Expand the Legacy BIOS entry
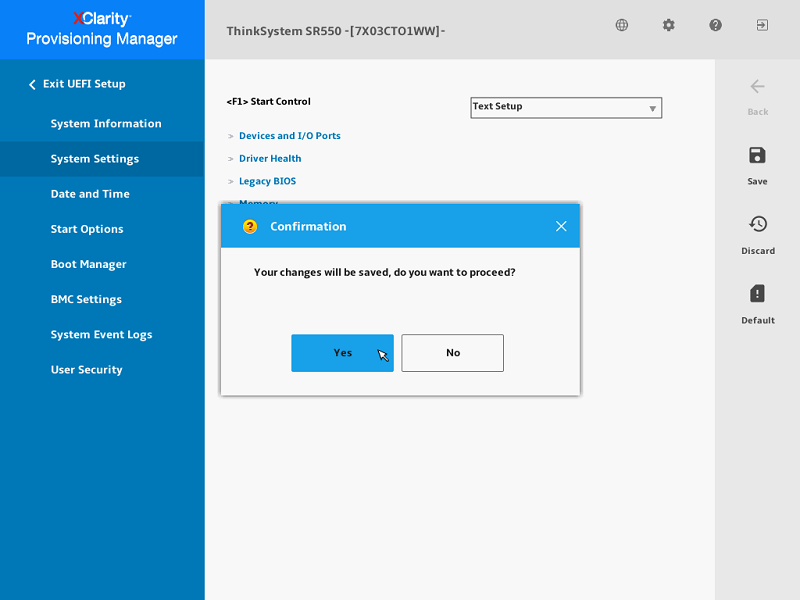This screenshot has height=600, width=800. pyautogui.click(x=267, y=182)
